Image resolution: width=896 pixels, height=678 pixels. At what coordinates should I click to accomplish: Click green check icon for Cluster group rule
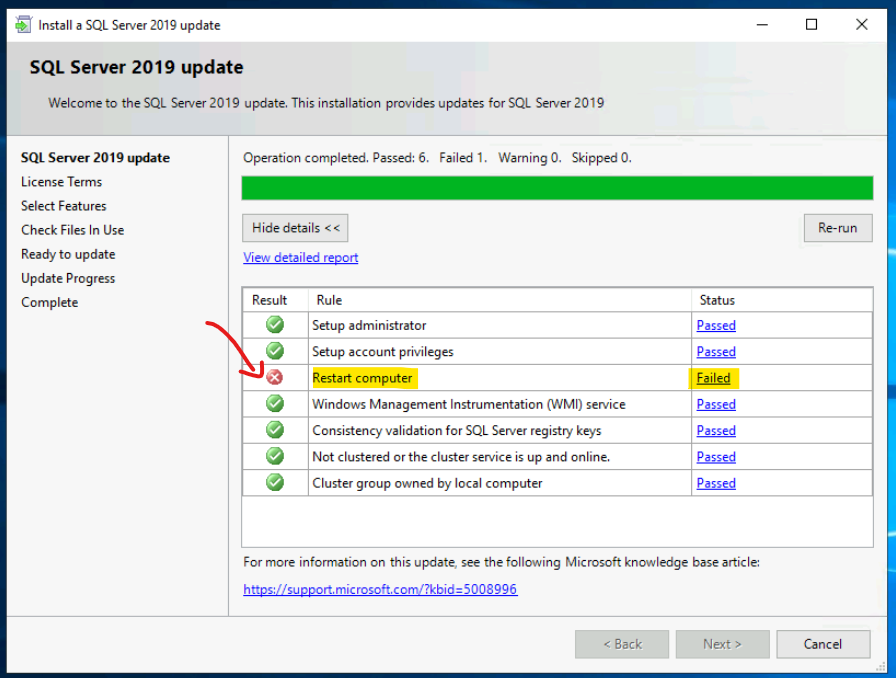pyautogui.click(x=275, y=482)
